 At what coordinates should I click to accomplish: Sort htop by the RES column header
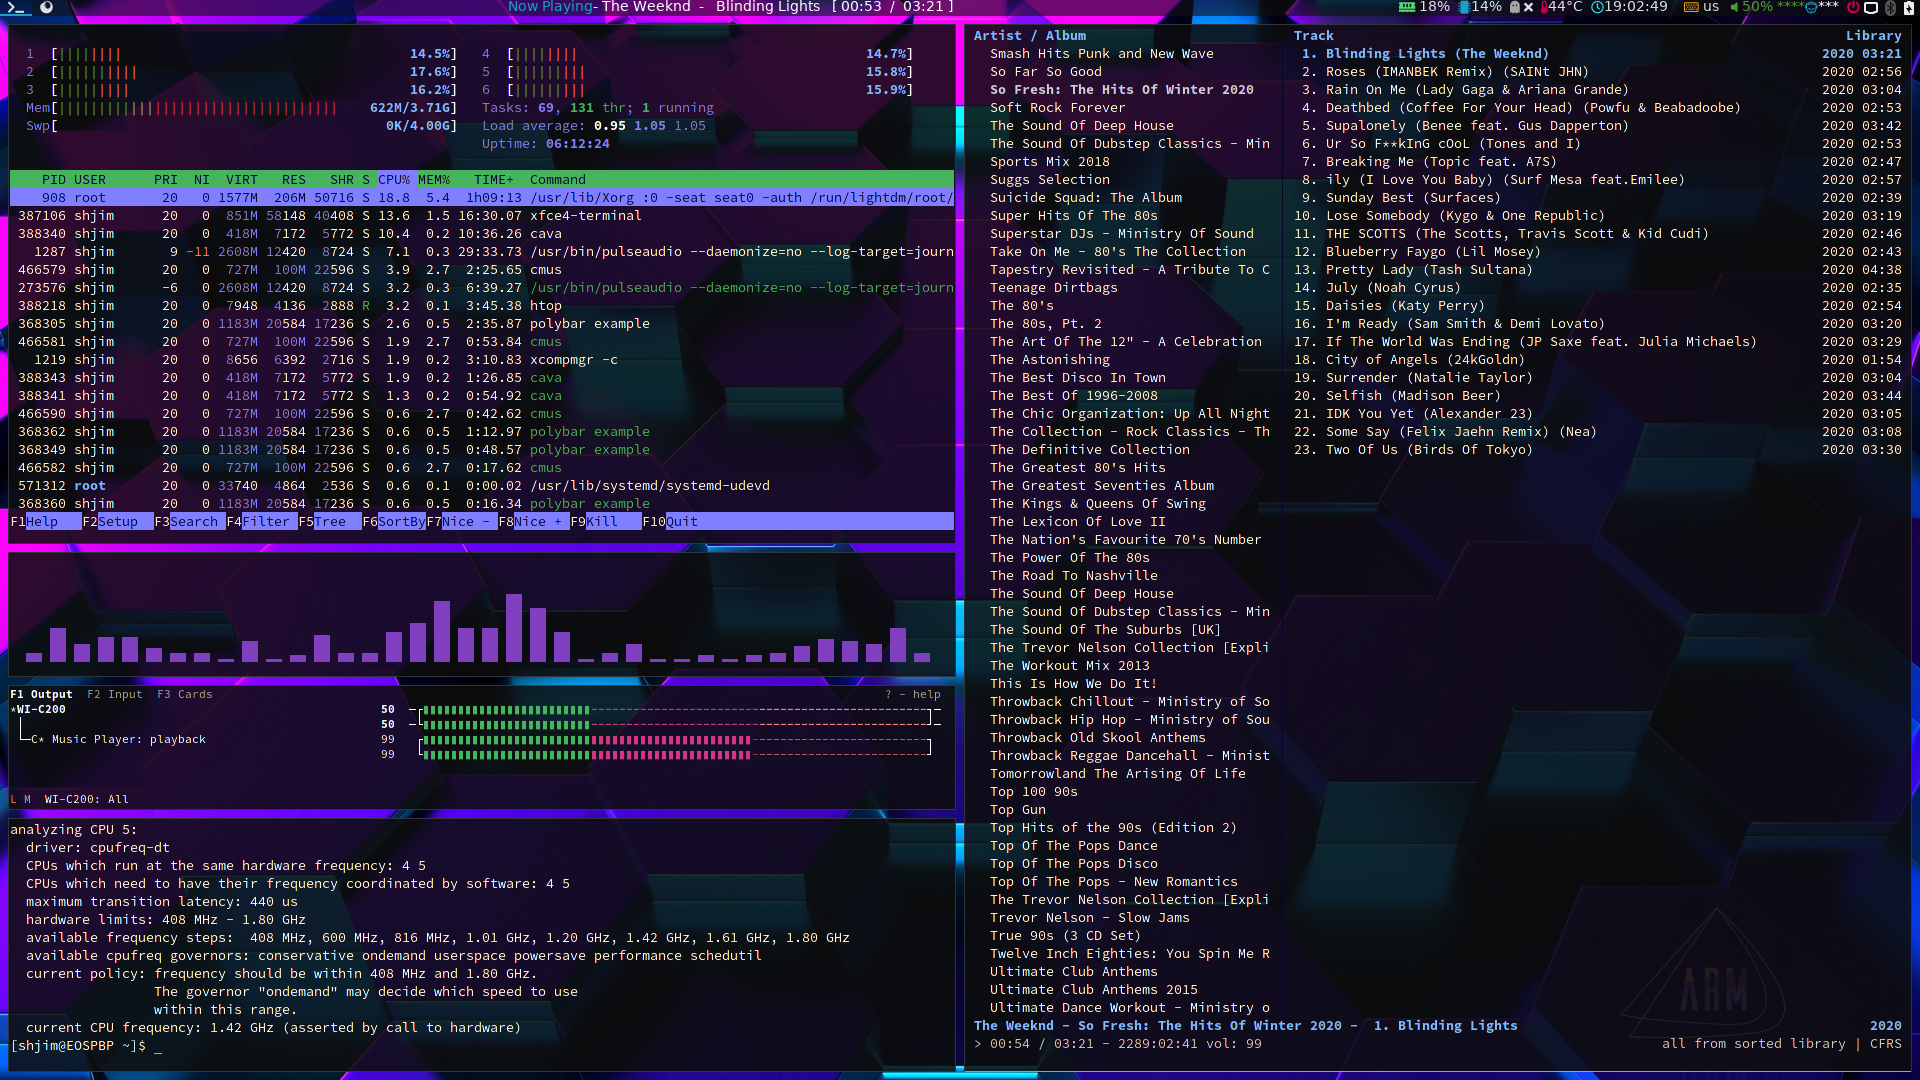pos(294,180)
